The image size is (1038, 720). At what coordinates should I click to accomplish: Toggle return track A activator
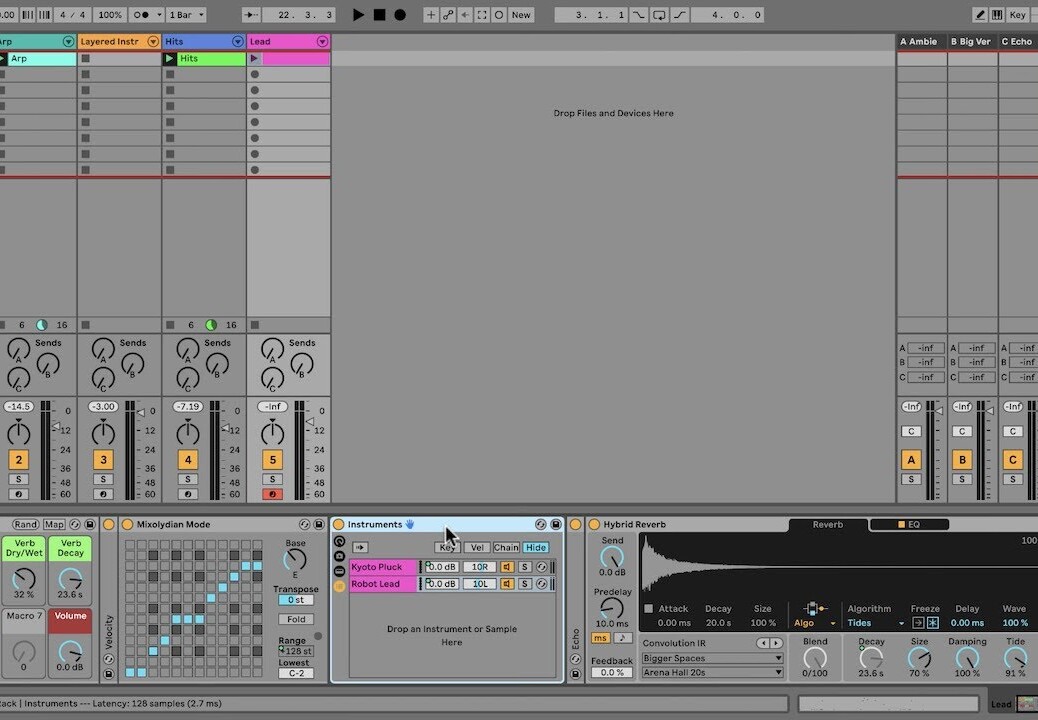tap(911, 459)
